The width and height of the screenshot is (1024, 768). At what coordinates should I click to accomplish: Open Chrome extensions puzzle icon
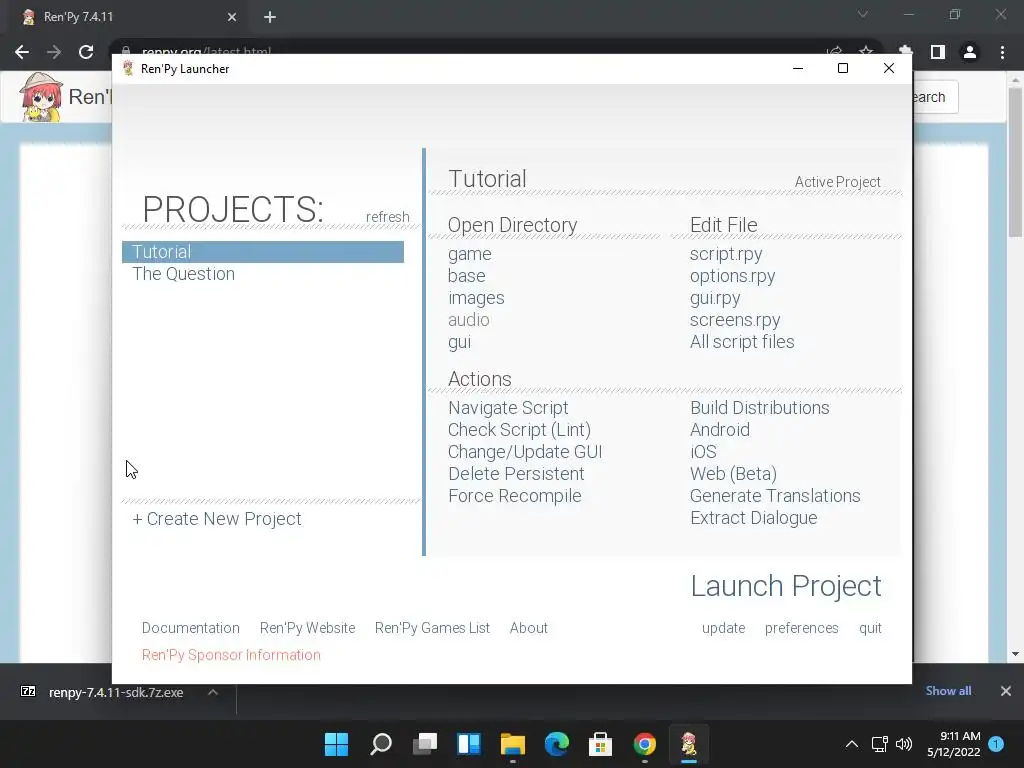coord(905,52)
